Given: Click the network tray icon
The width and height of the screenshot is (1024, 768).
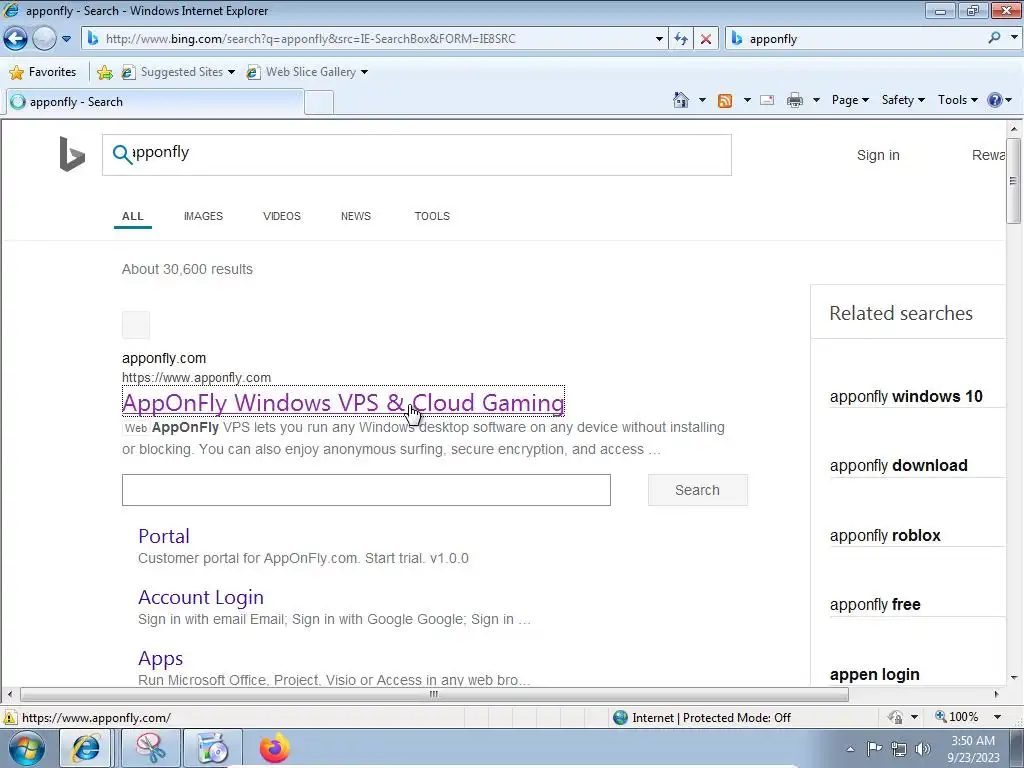Looking at the screenshot, I should point(899,749).
